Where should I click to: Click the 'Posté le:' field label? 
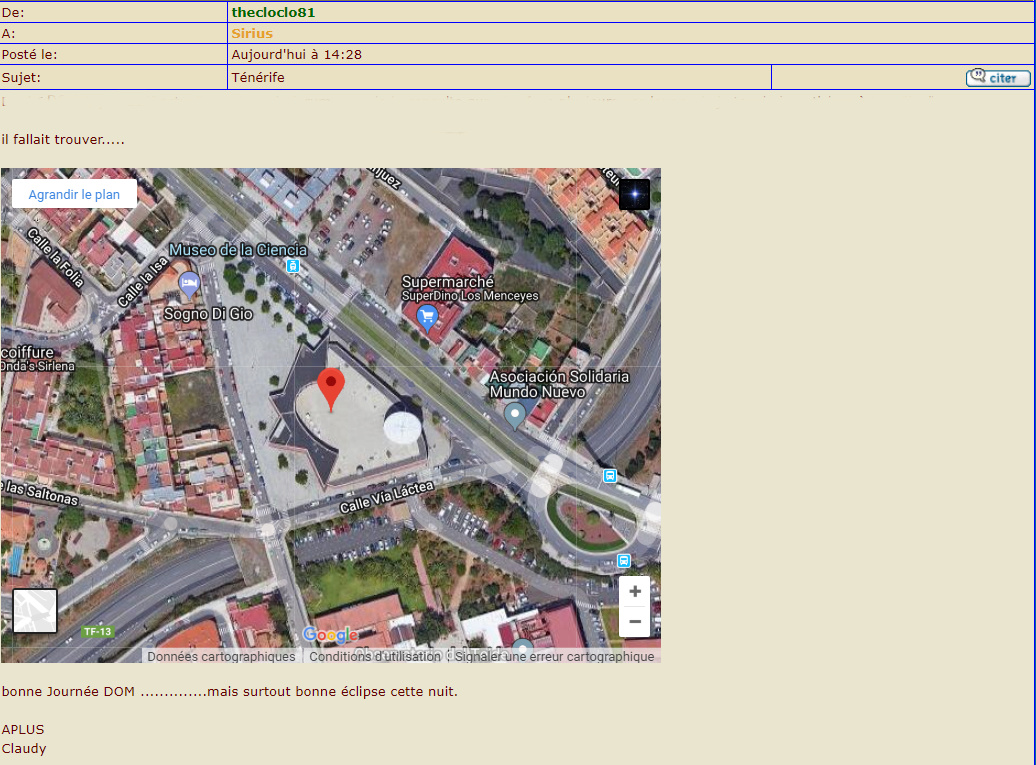(29, 54)
